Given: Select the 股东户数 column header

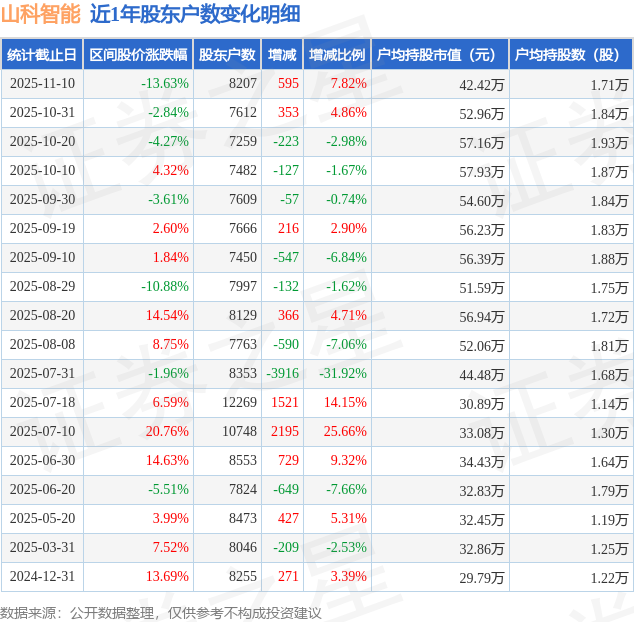Looking at the screenshot, I should [227, 55].
